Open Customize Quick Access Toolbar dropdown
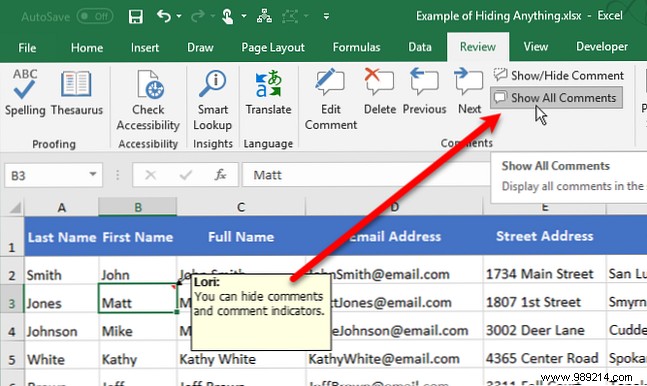The image size is (647, 386). (x=326, y=17)
